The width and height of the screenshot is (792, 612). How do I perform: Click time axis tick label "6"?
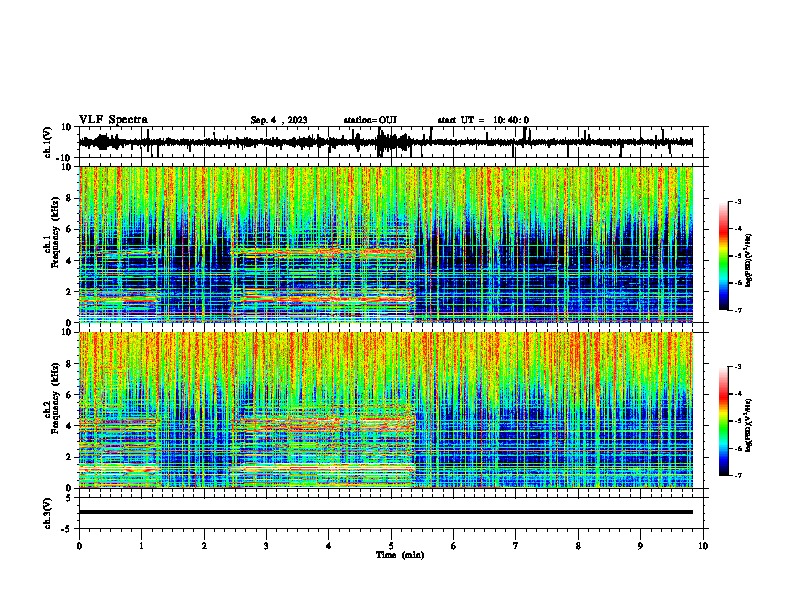tap(454, 546)
